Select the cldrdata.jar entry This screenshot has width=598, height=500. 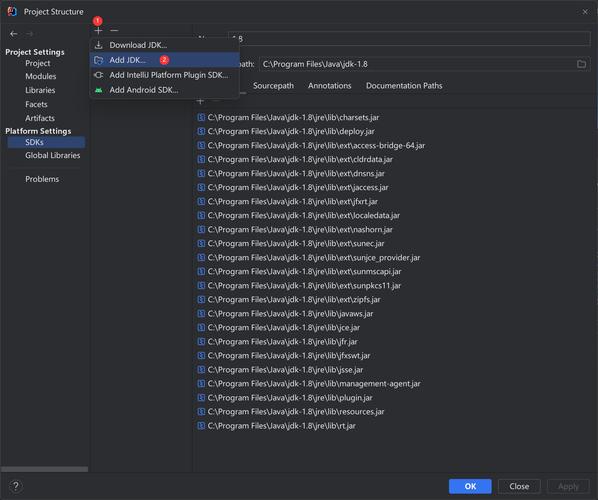click(295, 159)
